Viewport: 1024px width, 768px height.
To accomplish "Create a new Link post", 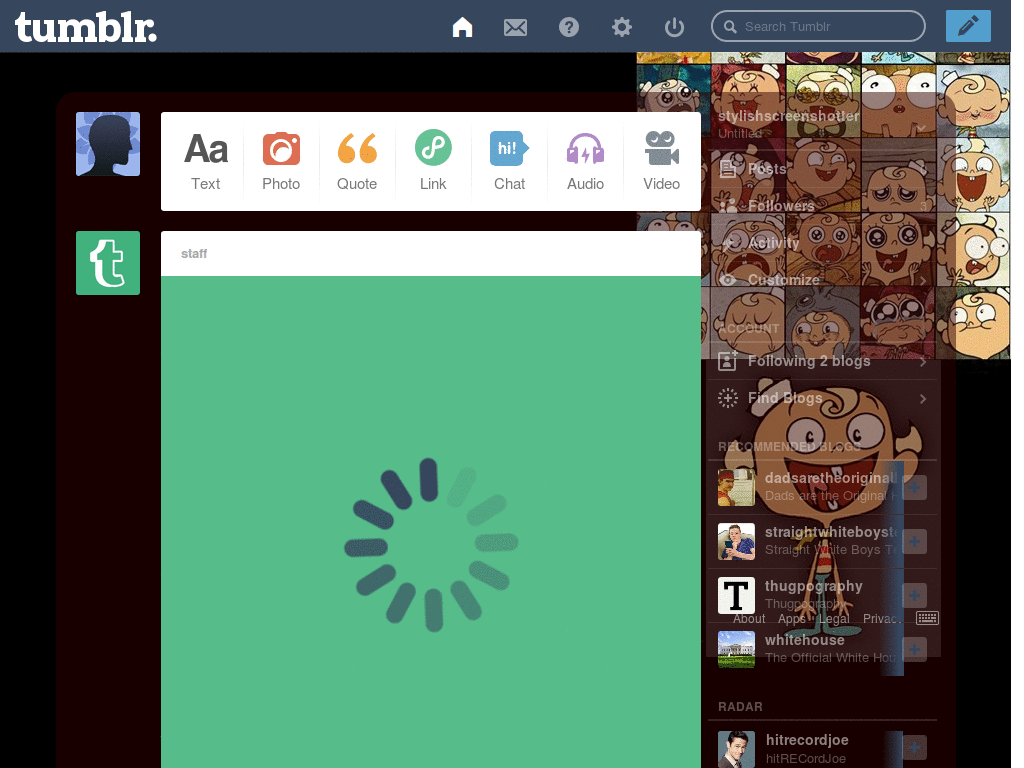I will point(433,161).
